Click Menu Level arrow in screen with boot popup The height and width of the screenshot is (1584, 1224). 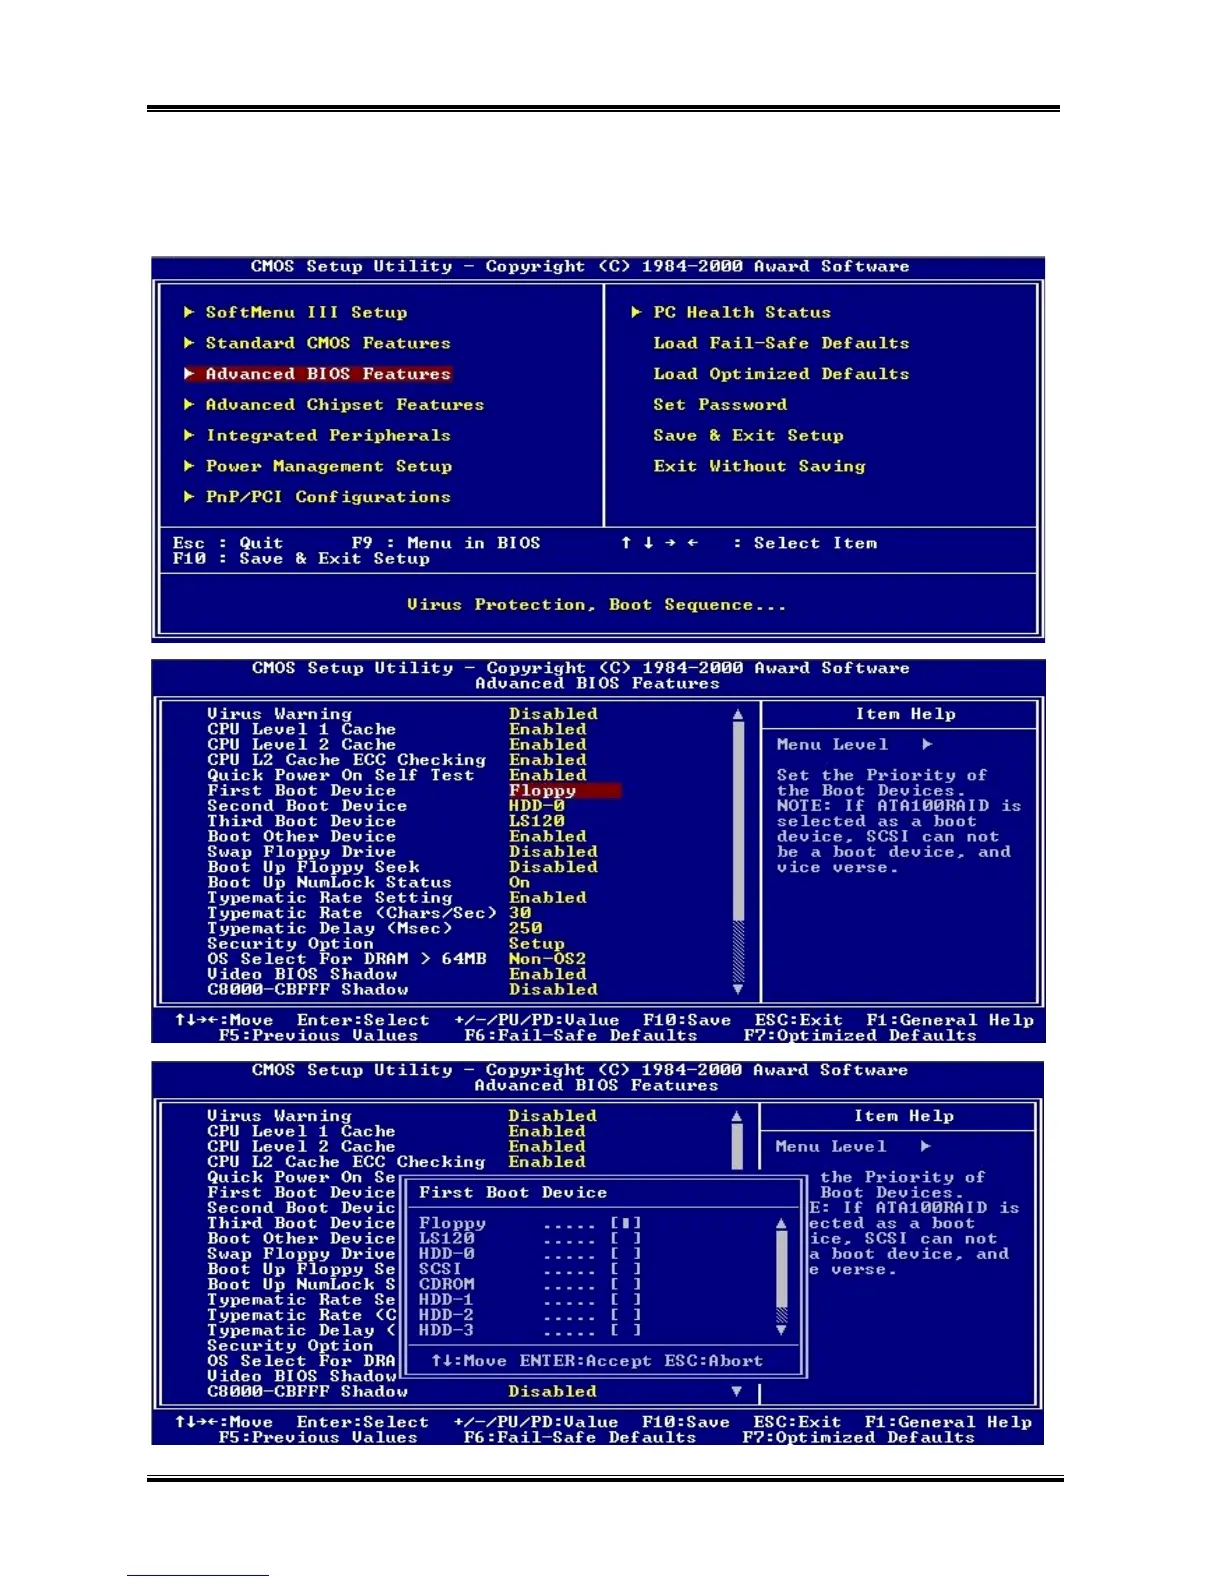click(x=925, y=1147)
